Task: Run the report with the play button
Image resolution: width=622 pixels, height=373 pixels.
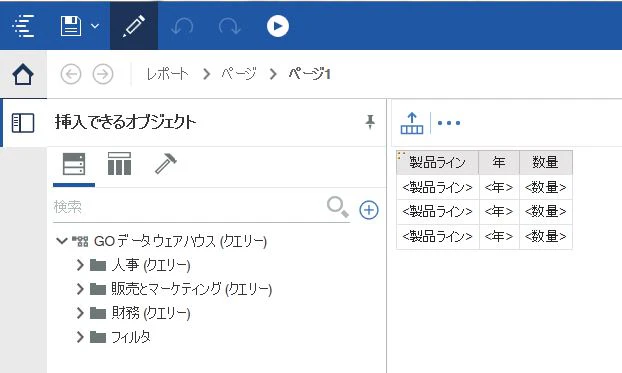Action: (x=278, y=26)
